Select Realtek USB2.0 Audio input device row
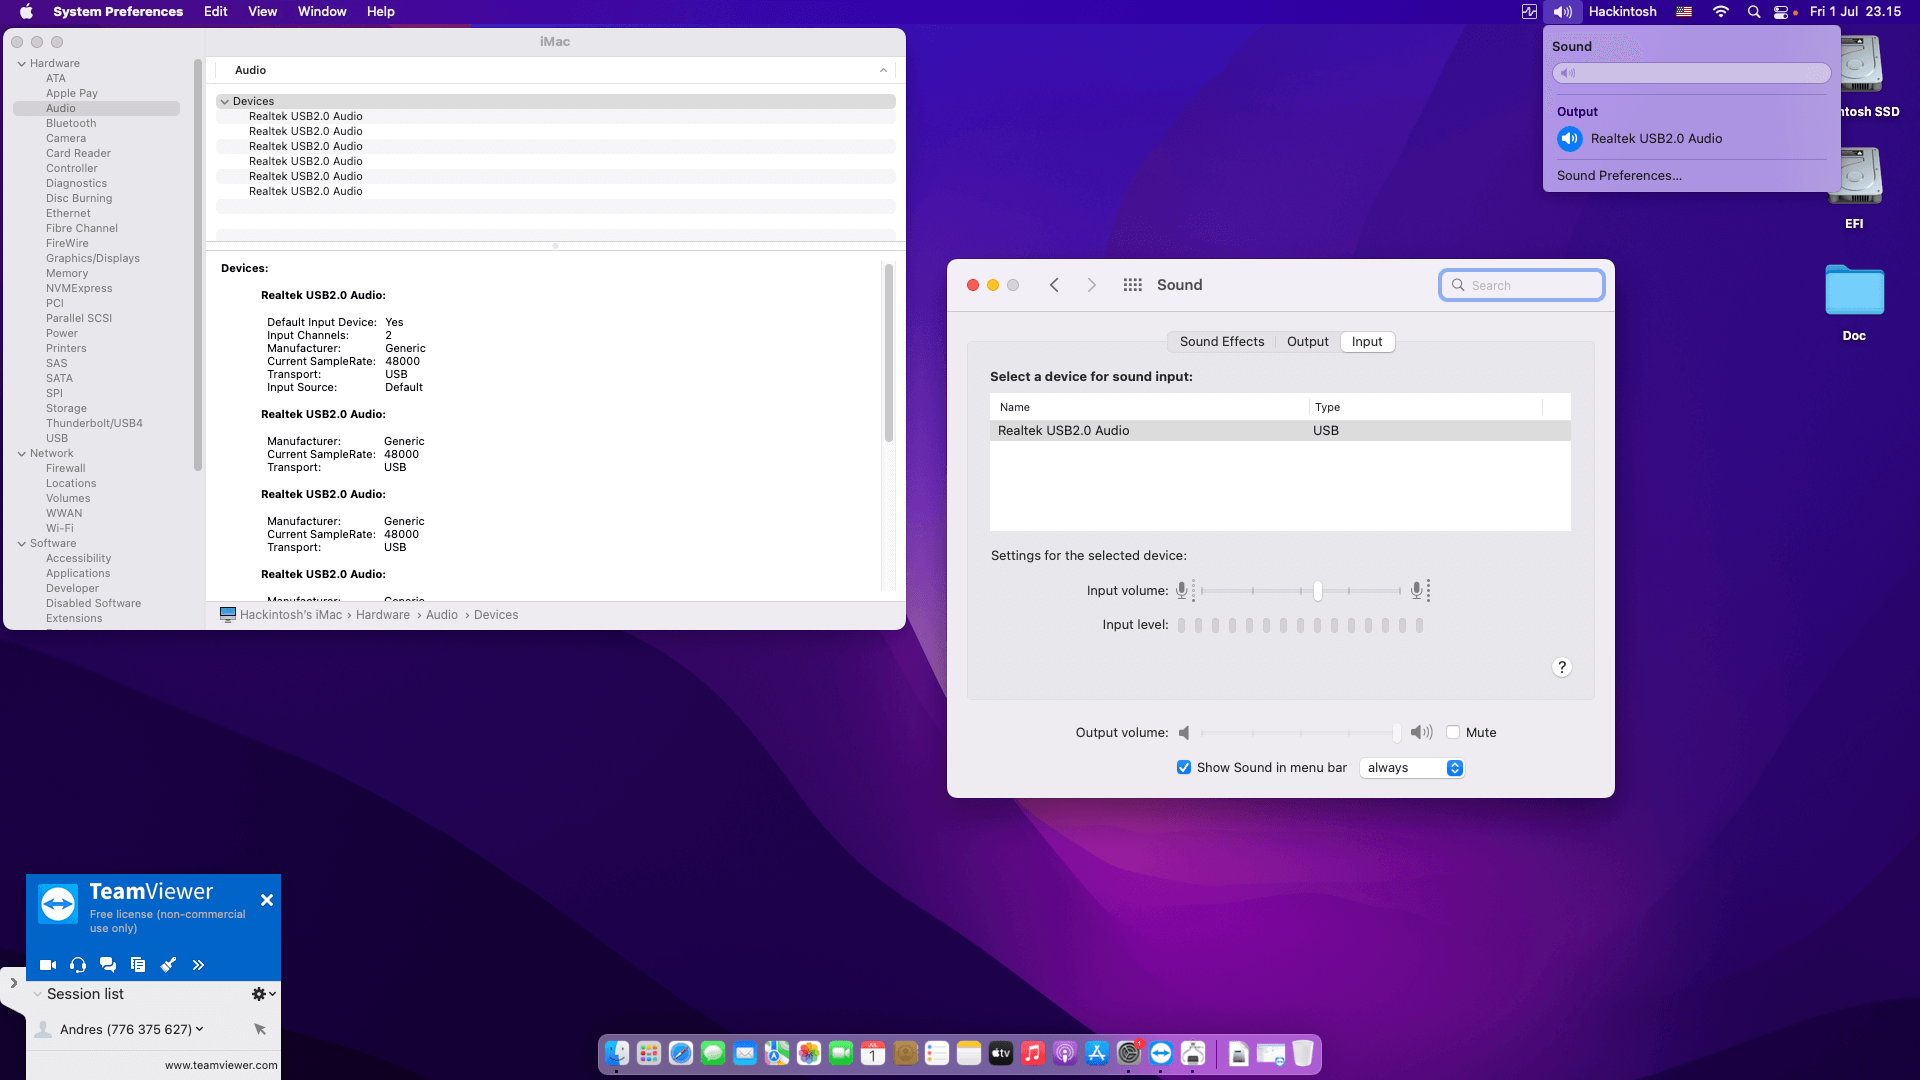This screenshot has height=1080, width=1920. [1280, 431]
